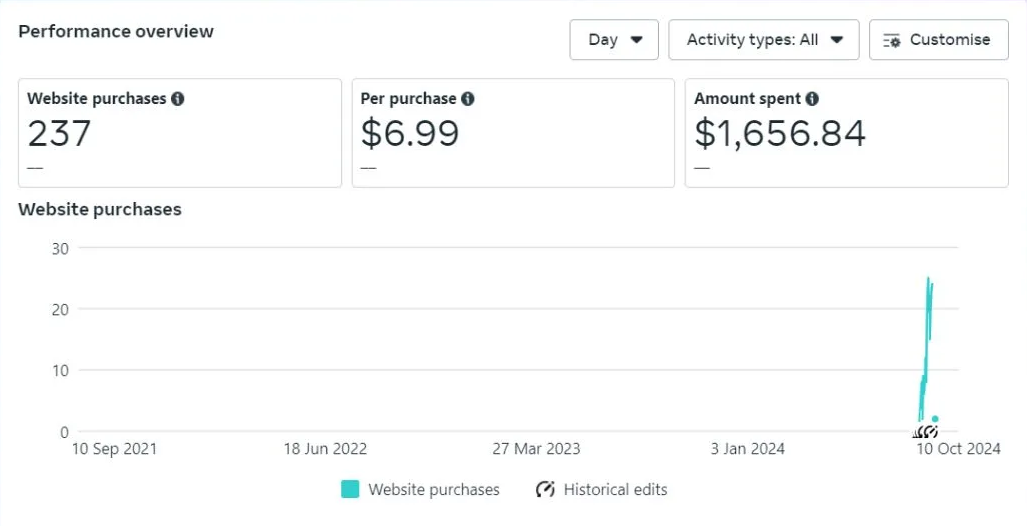Expand the Activity types: All dropdown

[x=764, y=40]
